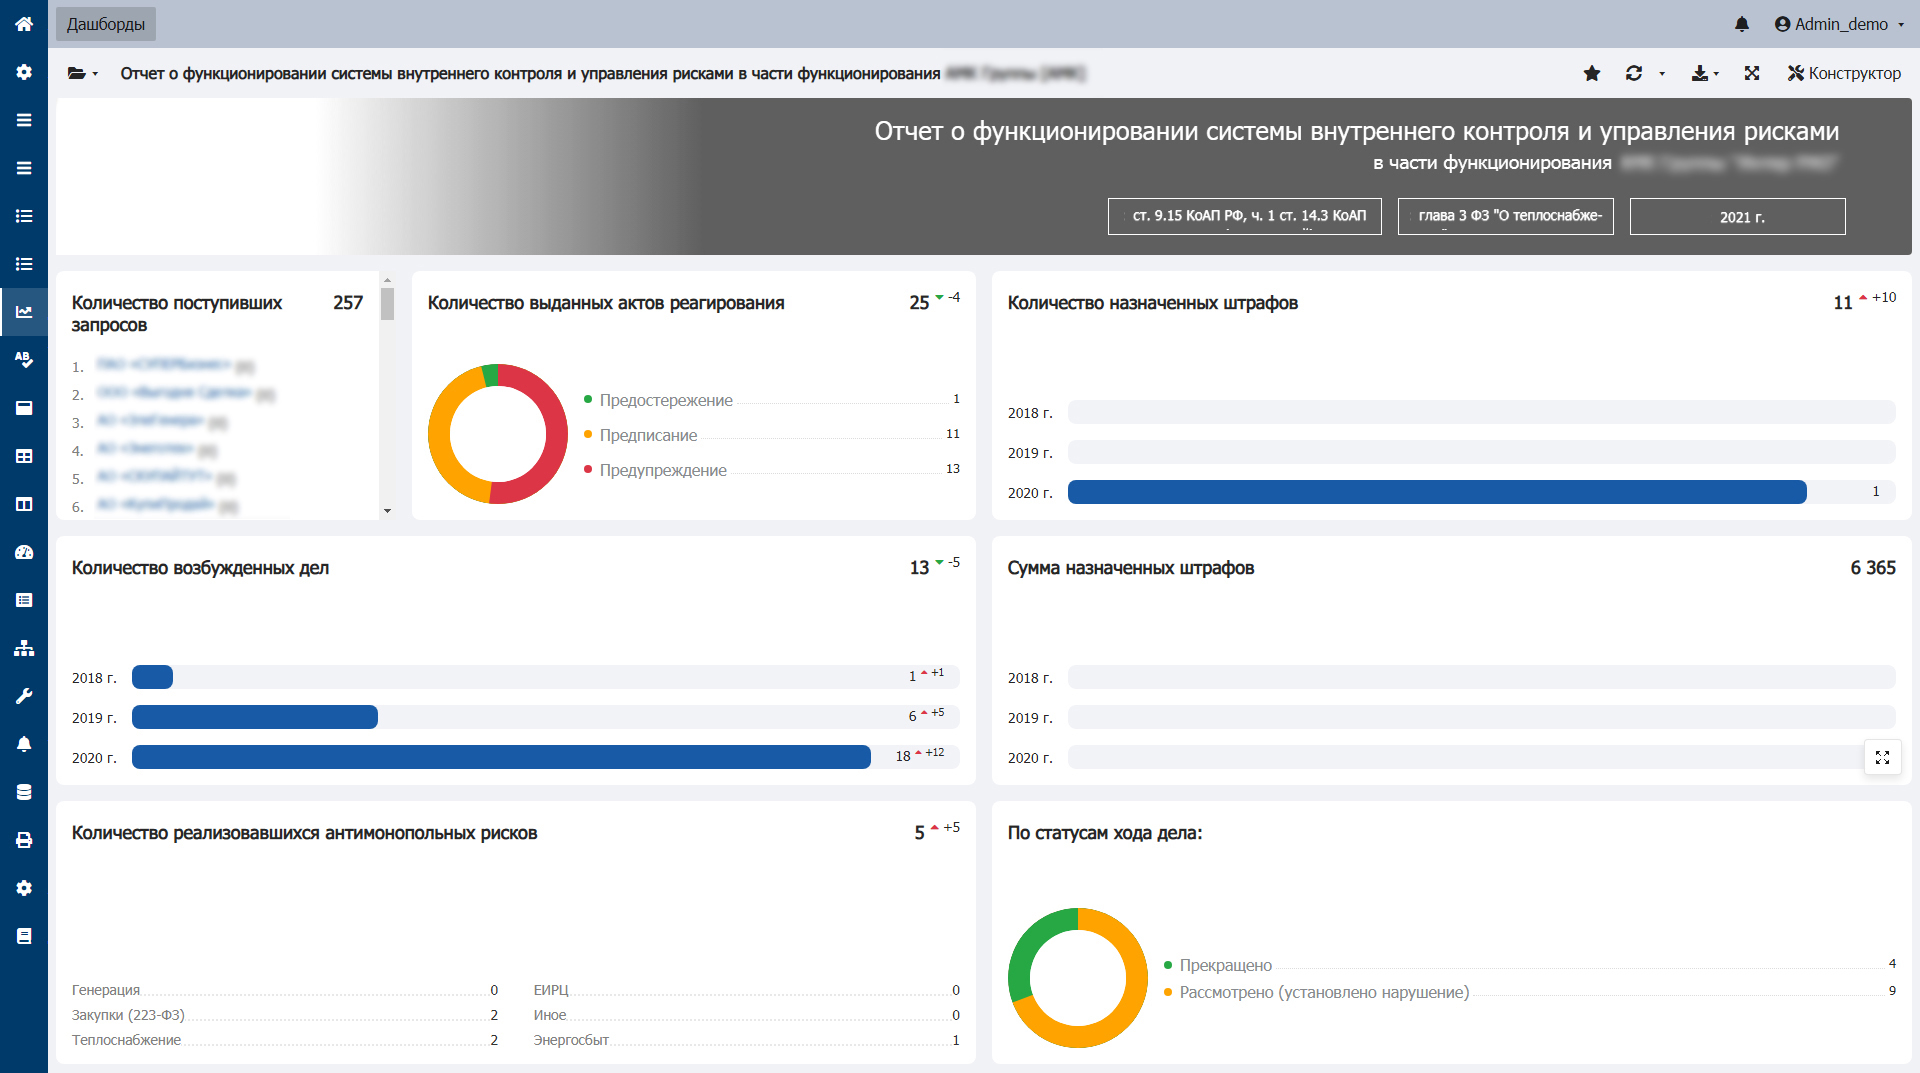The height and width of the screenshot is (1073, 1920).
Task: Click the 2020 г. blue bar in возбужденных дел
Action: (x=501, y=757)
